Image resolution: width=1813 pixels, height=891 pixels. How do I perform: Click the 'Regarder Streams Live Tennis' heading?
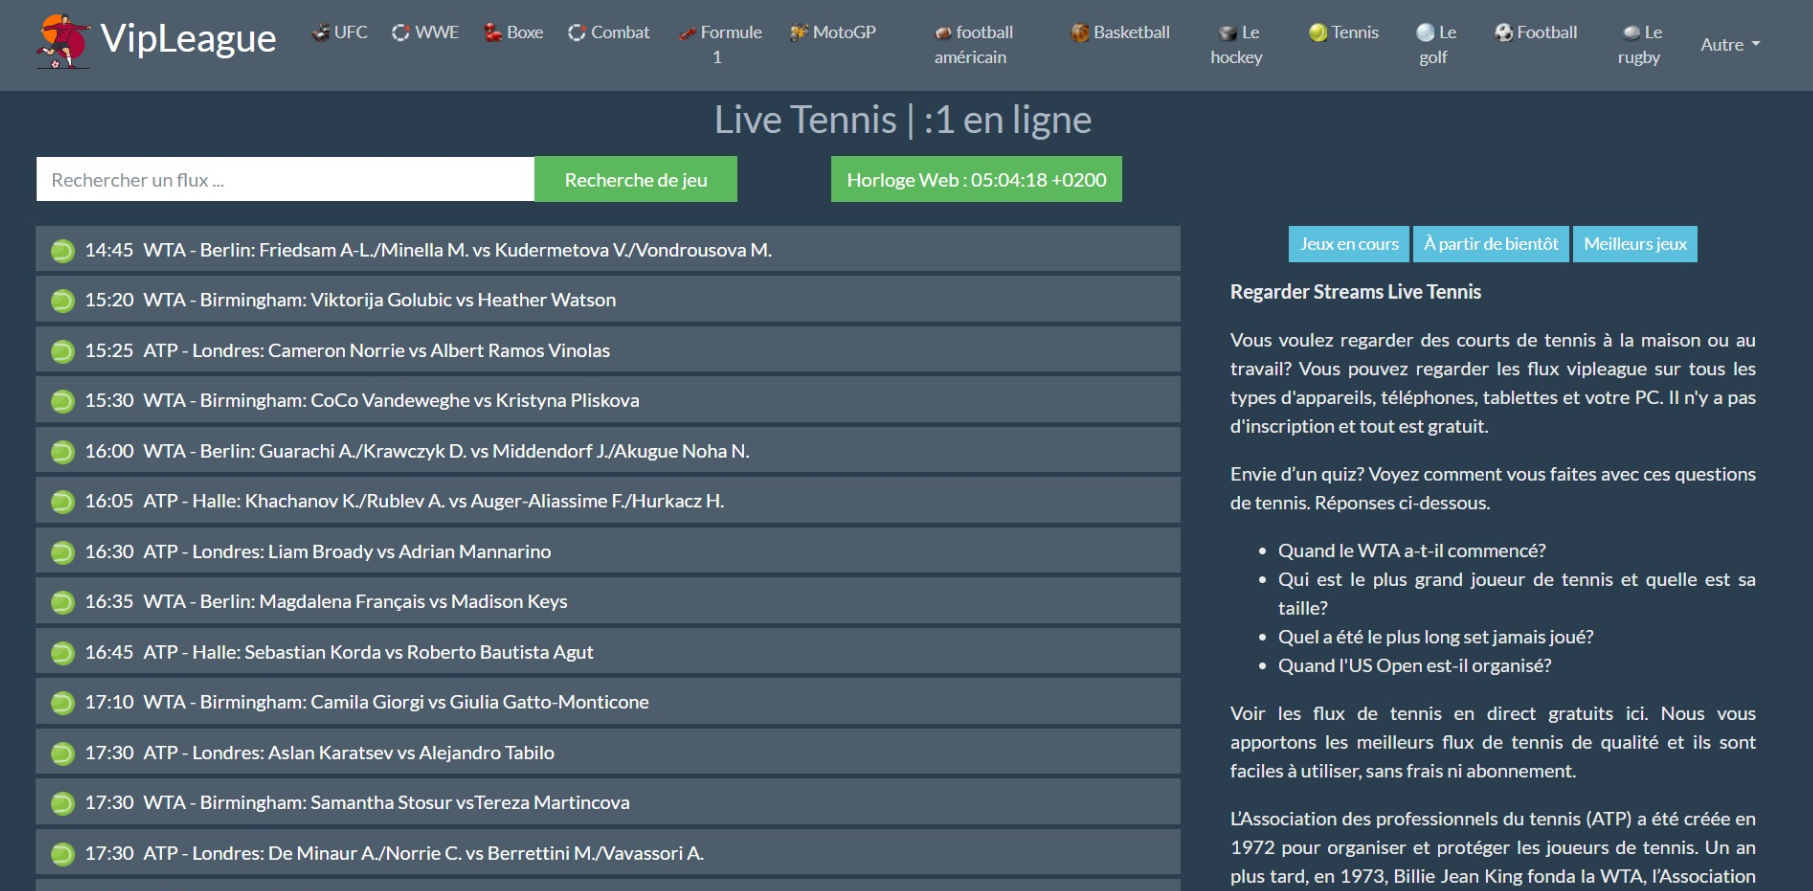[1355, 292]
